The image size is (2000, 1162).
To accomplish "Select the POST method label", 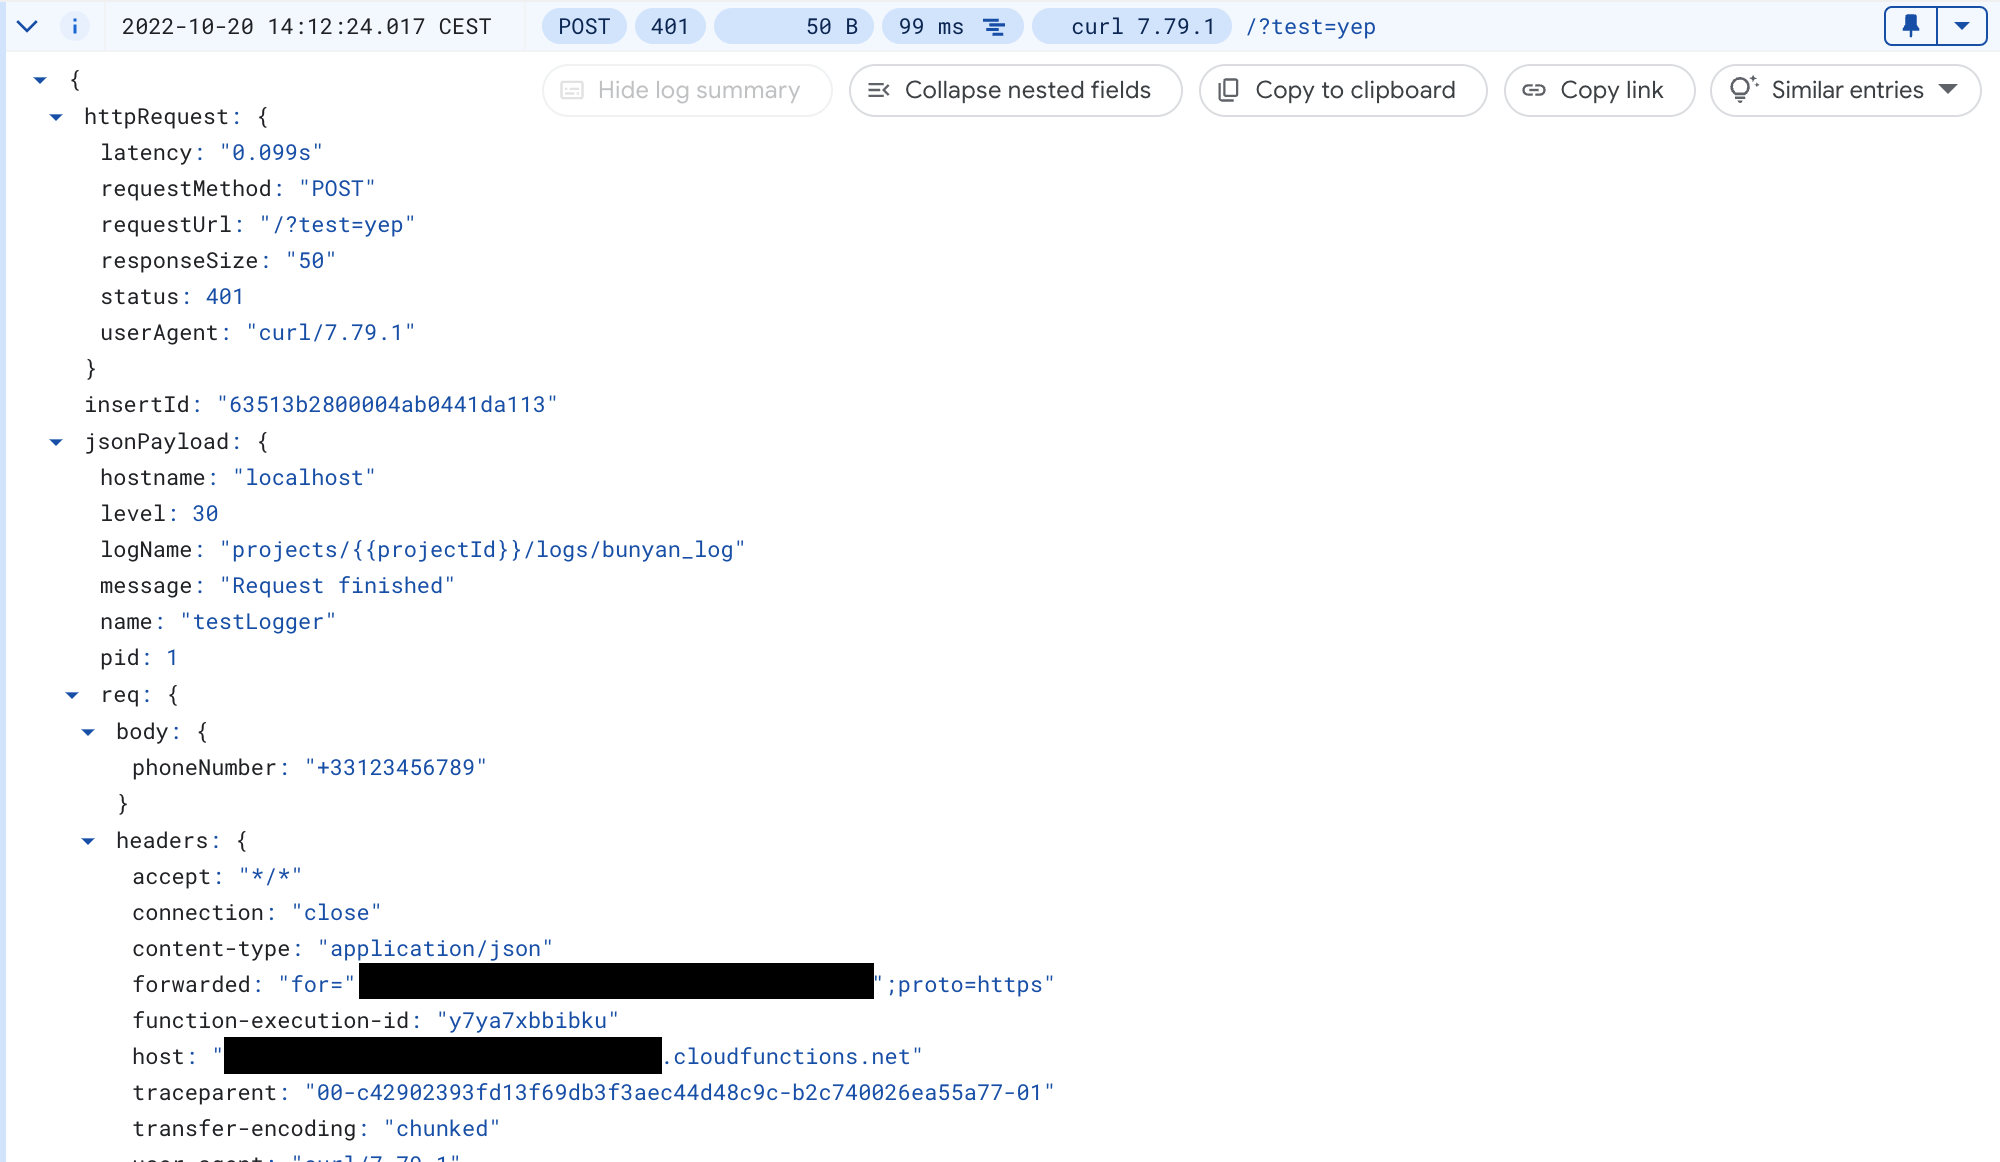I will (x=581, y=28).
